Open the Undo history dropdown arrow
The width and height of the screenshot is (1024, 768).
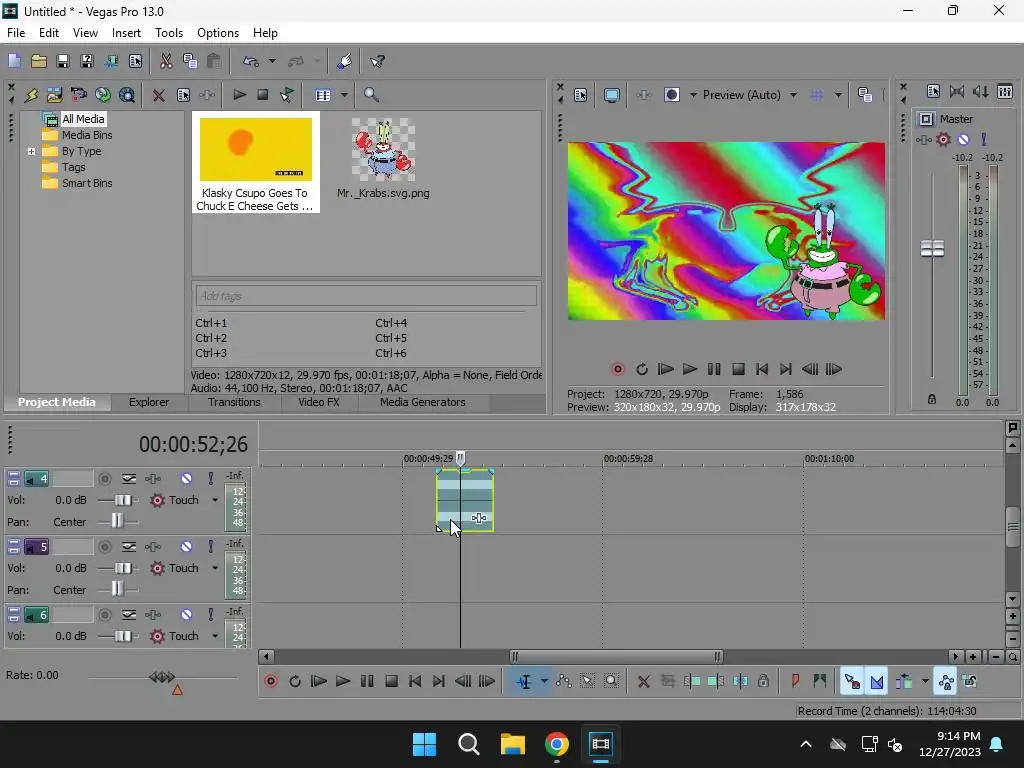click(x=272, y=61)
